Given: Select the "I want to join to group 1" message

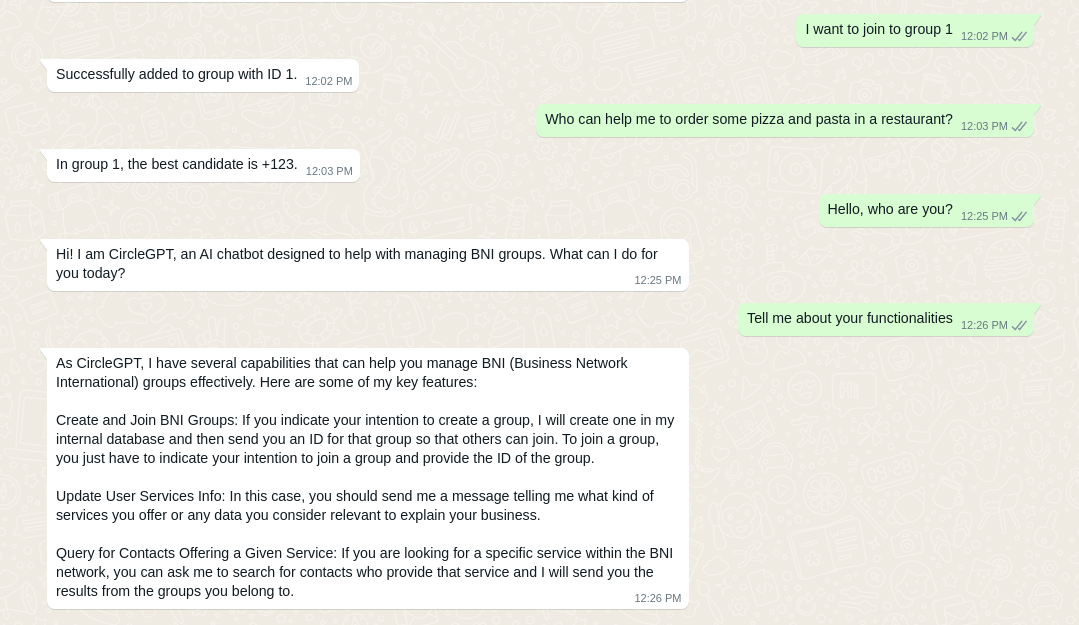Looking at the screenshot, I should coord(878,29).
